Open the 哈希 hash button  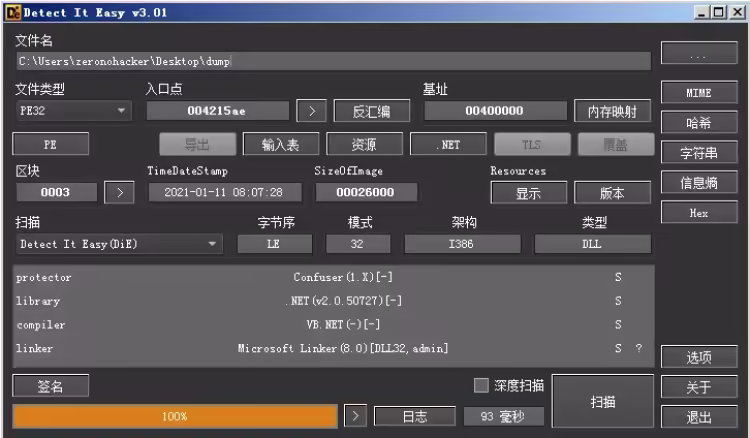click(699, 123)
